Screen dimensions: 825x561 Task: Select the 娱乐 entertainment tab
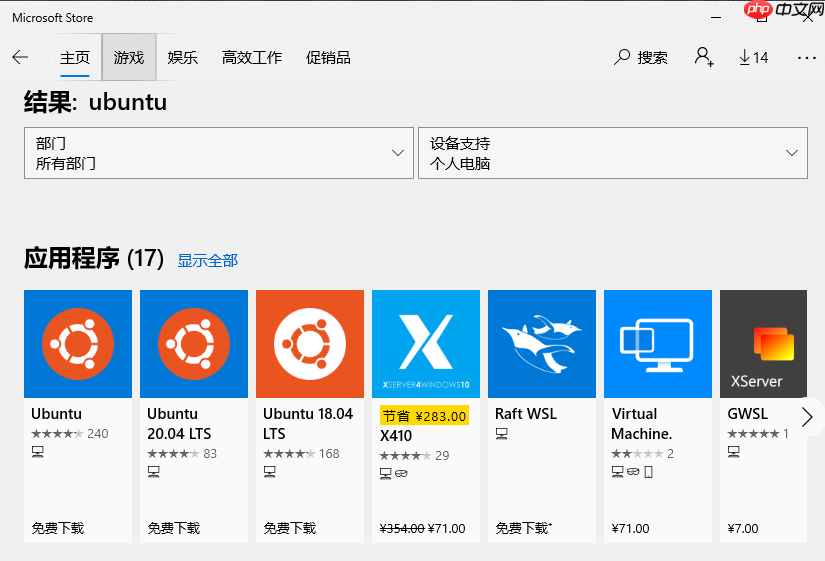point(183,57)
